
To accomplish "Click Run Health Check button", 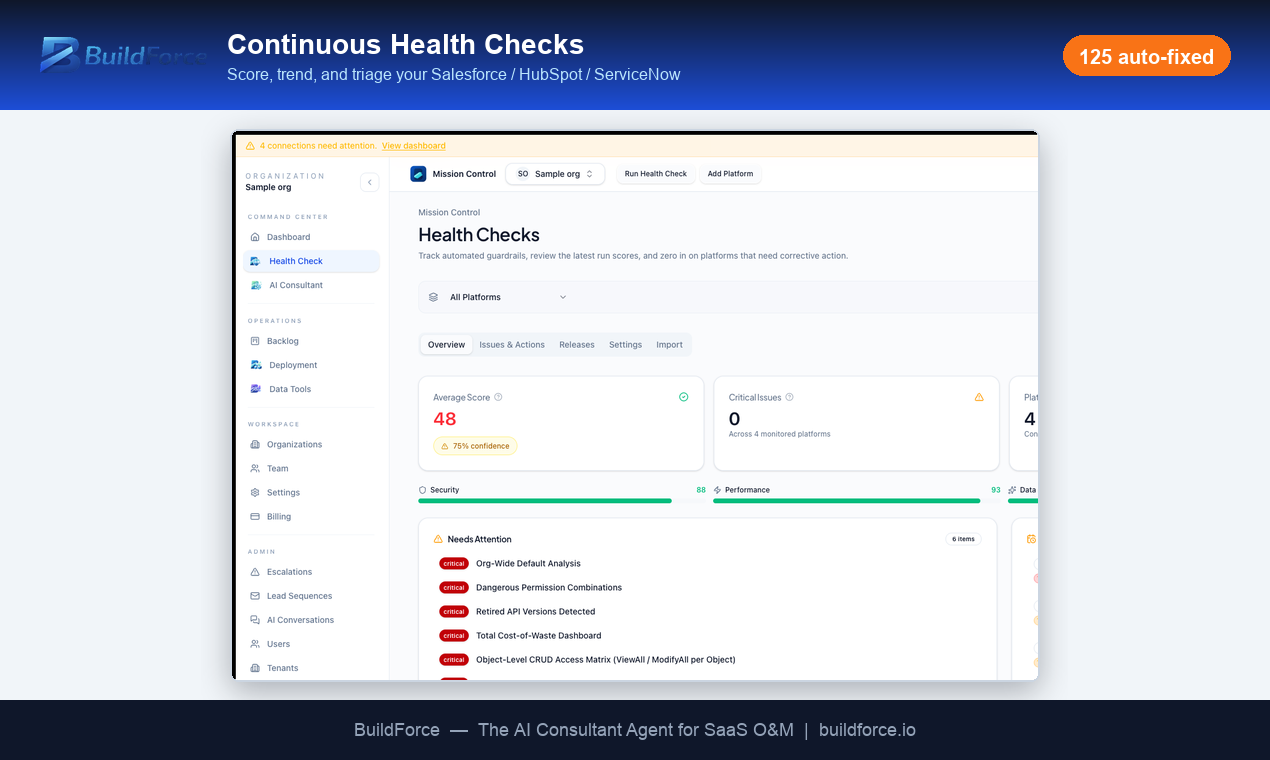I will point(656,174).
